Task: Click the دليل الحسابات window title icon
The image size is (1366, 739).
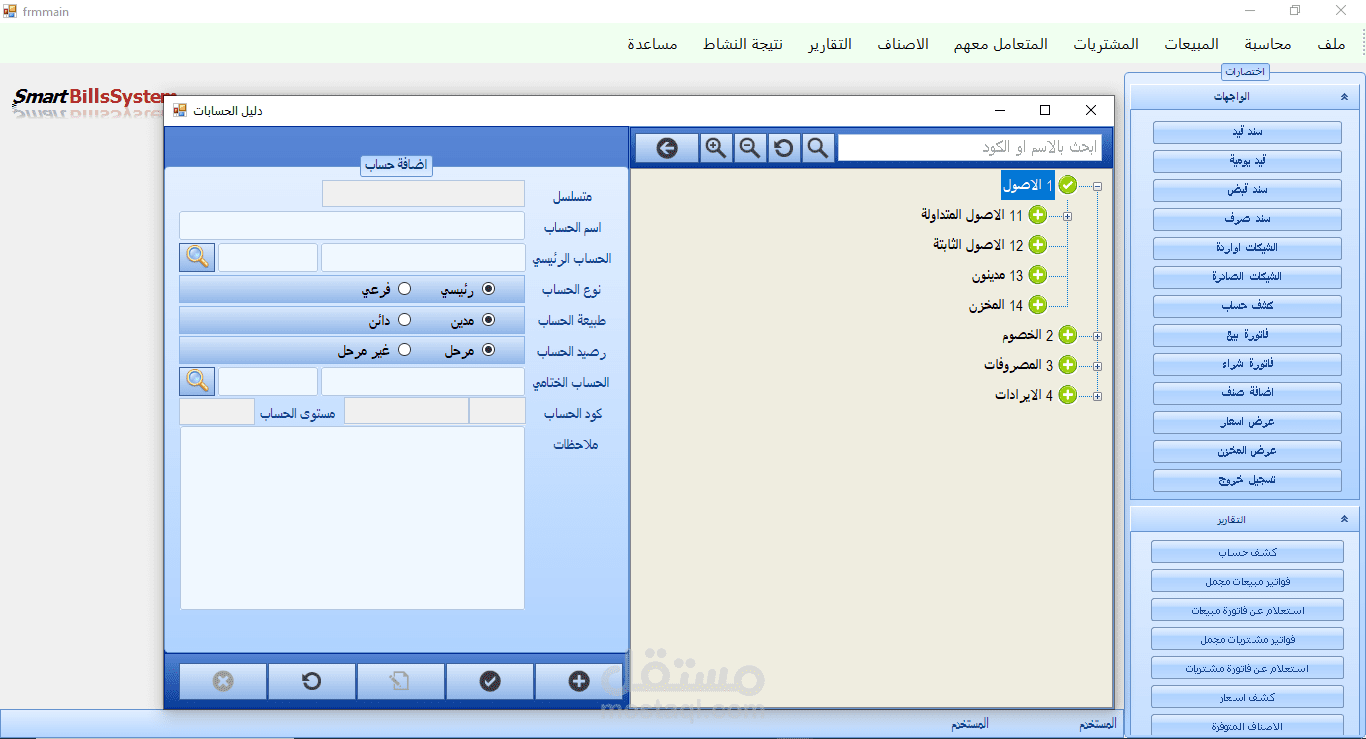Action: pos(180,110)
